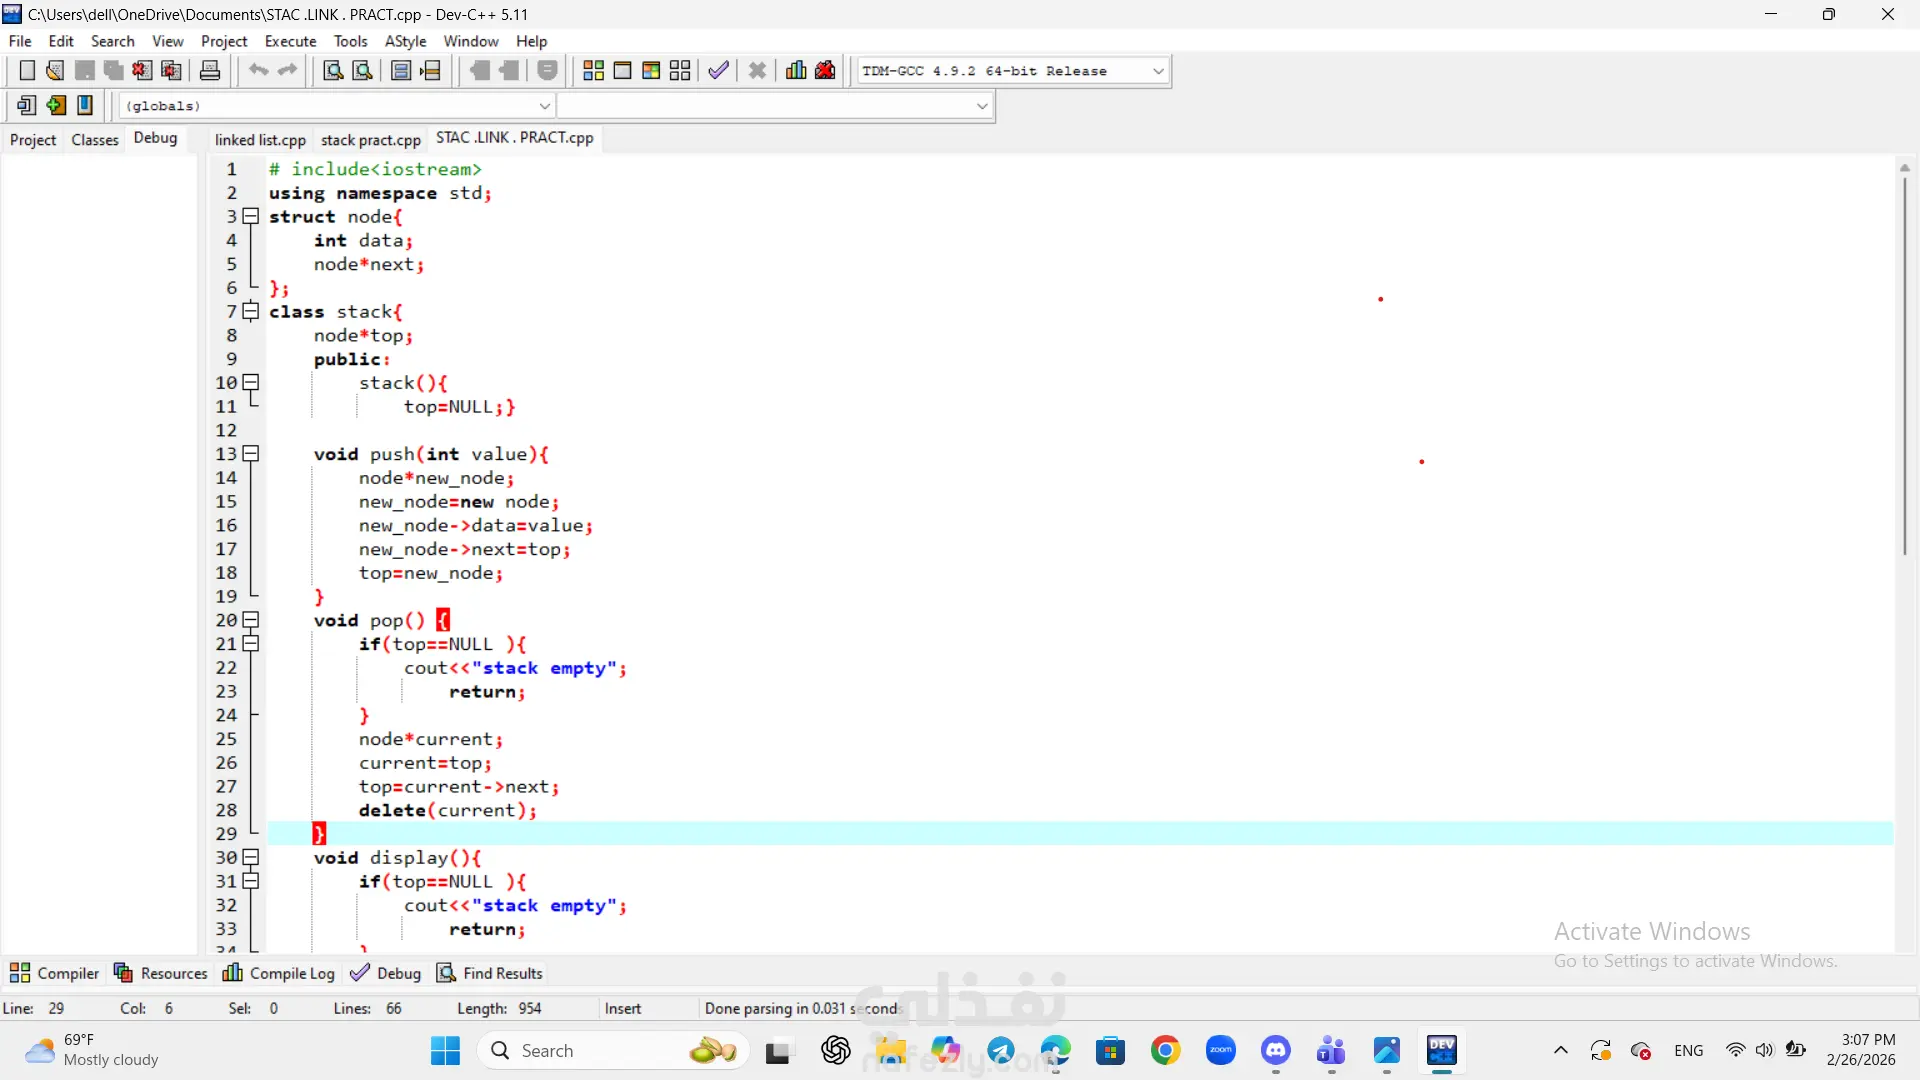Click the Find magnifier toolbar icon
The width and height of the screenshot is (1920, 1080).
[x=333, y=70]
